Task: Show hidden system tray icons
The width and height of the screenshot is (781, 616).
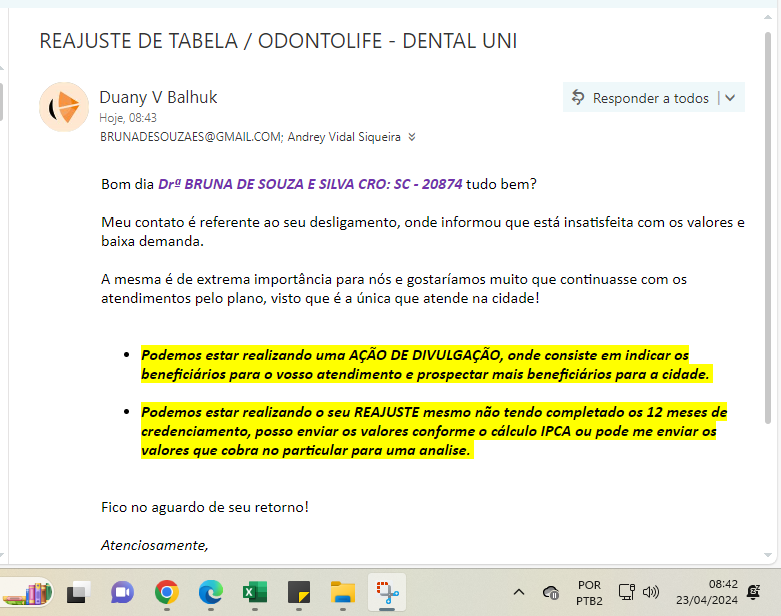Action: coord(519,593)
